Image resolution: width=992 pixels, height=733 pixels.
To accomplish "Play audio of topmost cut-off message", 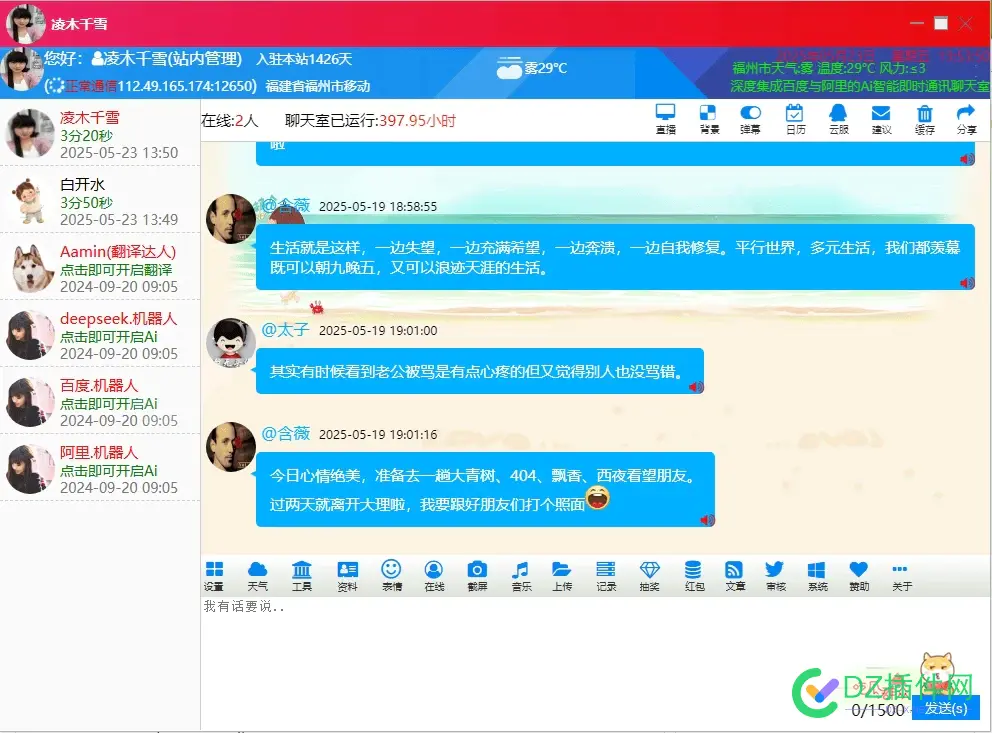I will point(967,159).
